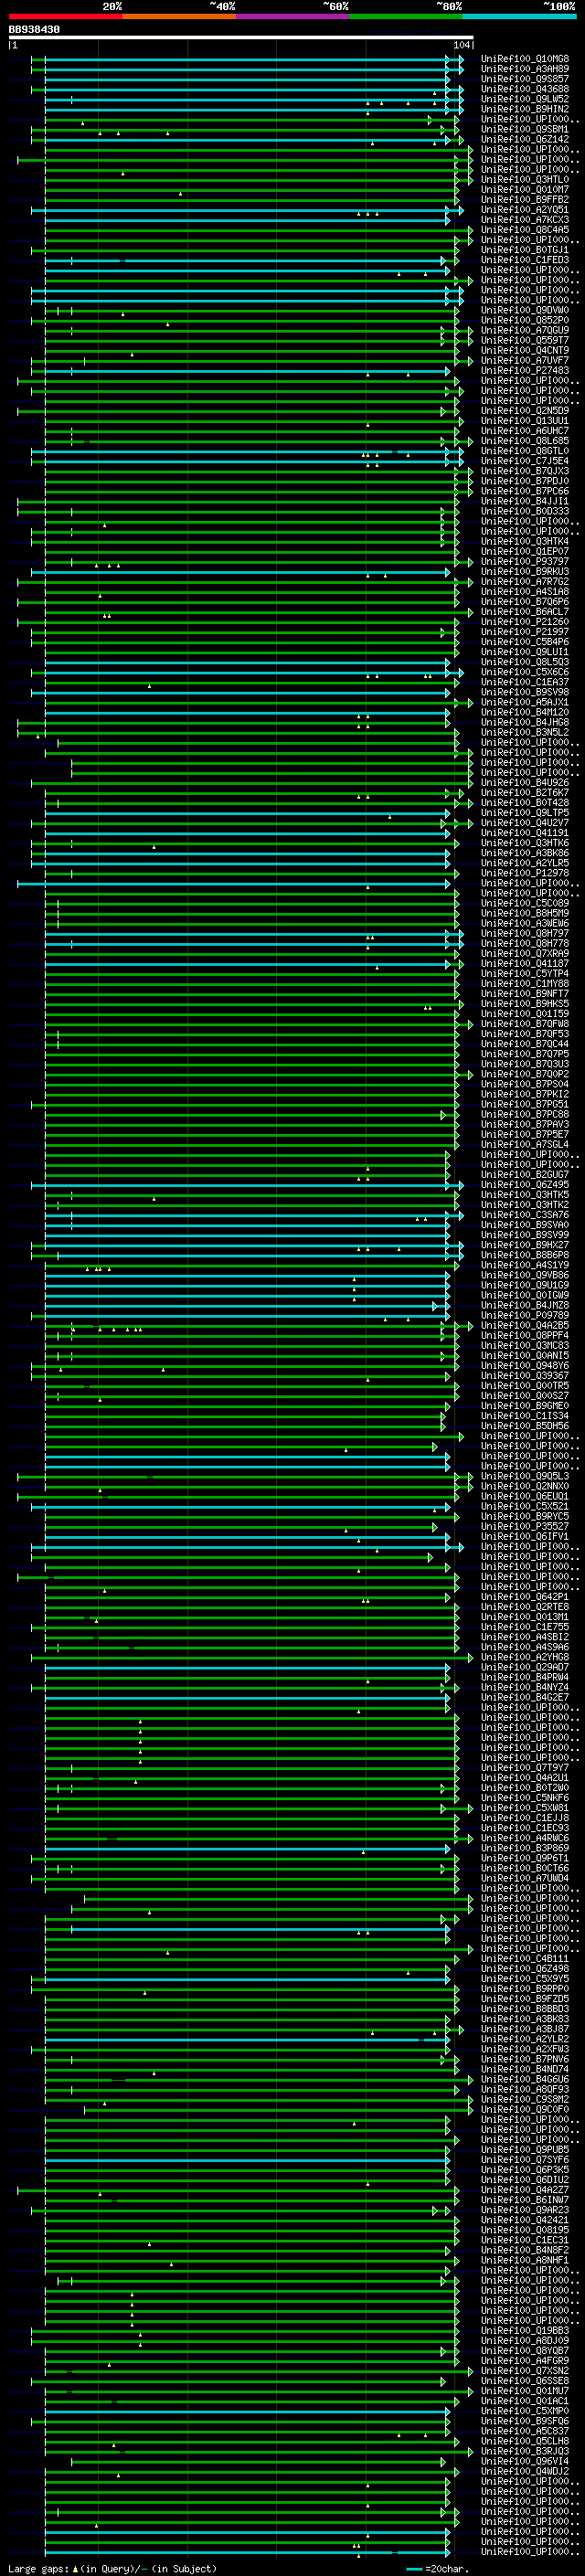585x2576 pixels.
Task: Select UniRef100_P93797 label
Action: pyautogui.click(x=525, y=562)
